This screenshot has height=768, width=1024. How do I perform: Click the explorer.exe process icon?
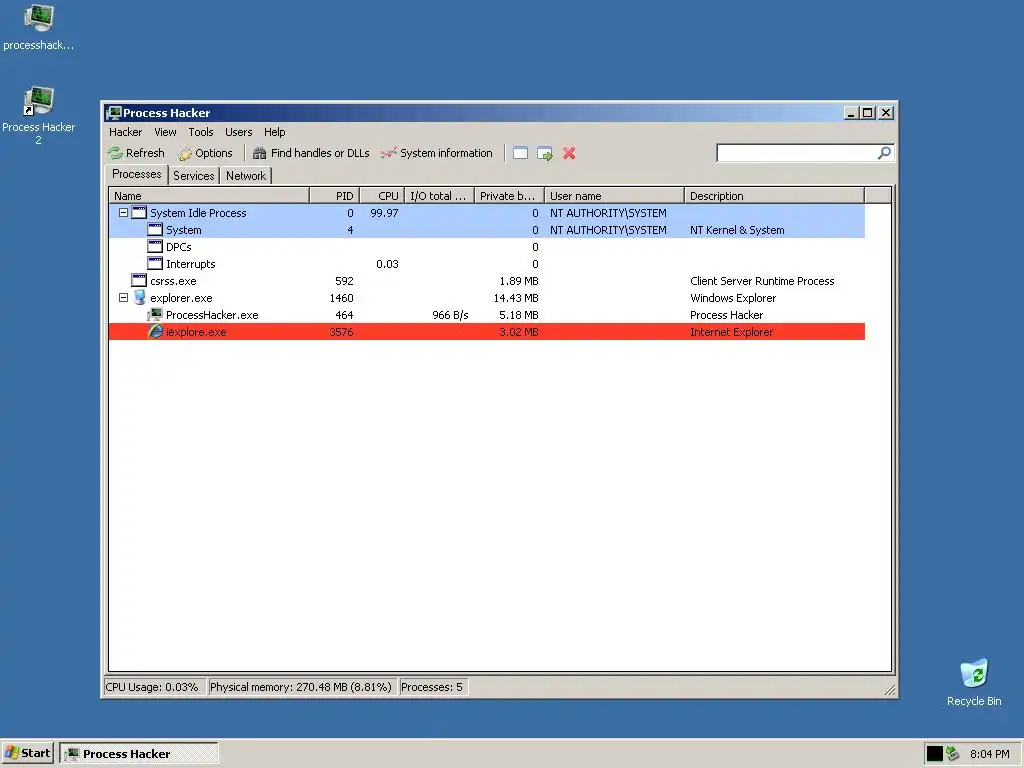click(x=139, y=298)
